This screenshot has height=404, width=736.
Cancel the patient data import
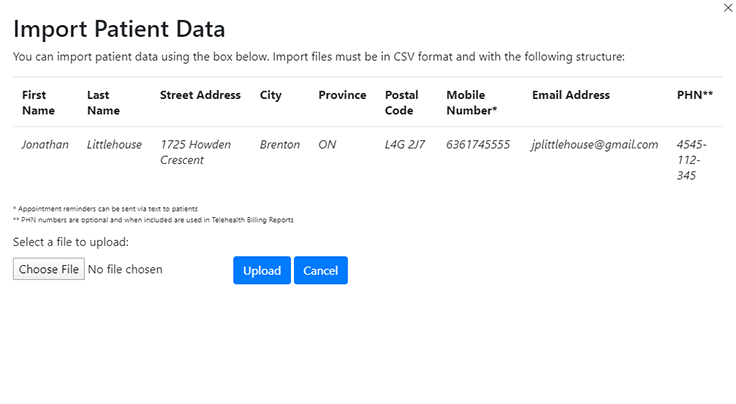(x=321, y=270)
